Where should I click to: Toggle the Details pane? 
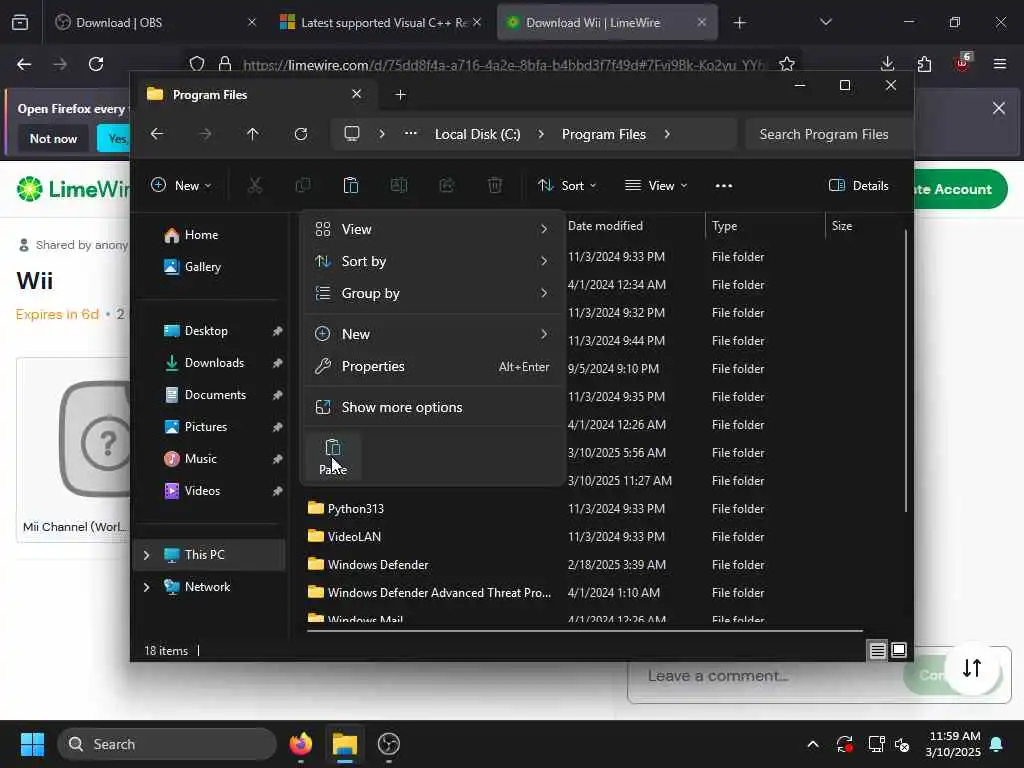[x=858, y=186]
